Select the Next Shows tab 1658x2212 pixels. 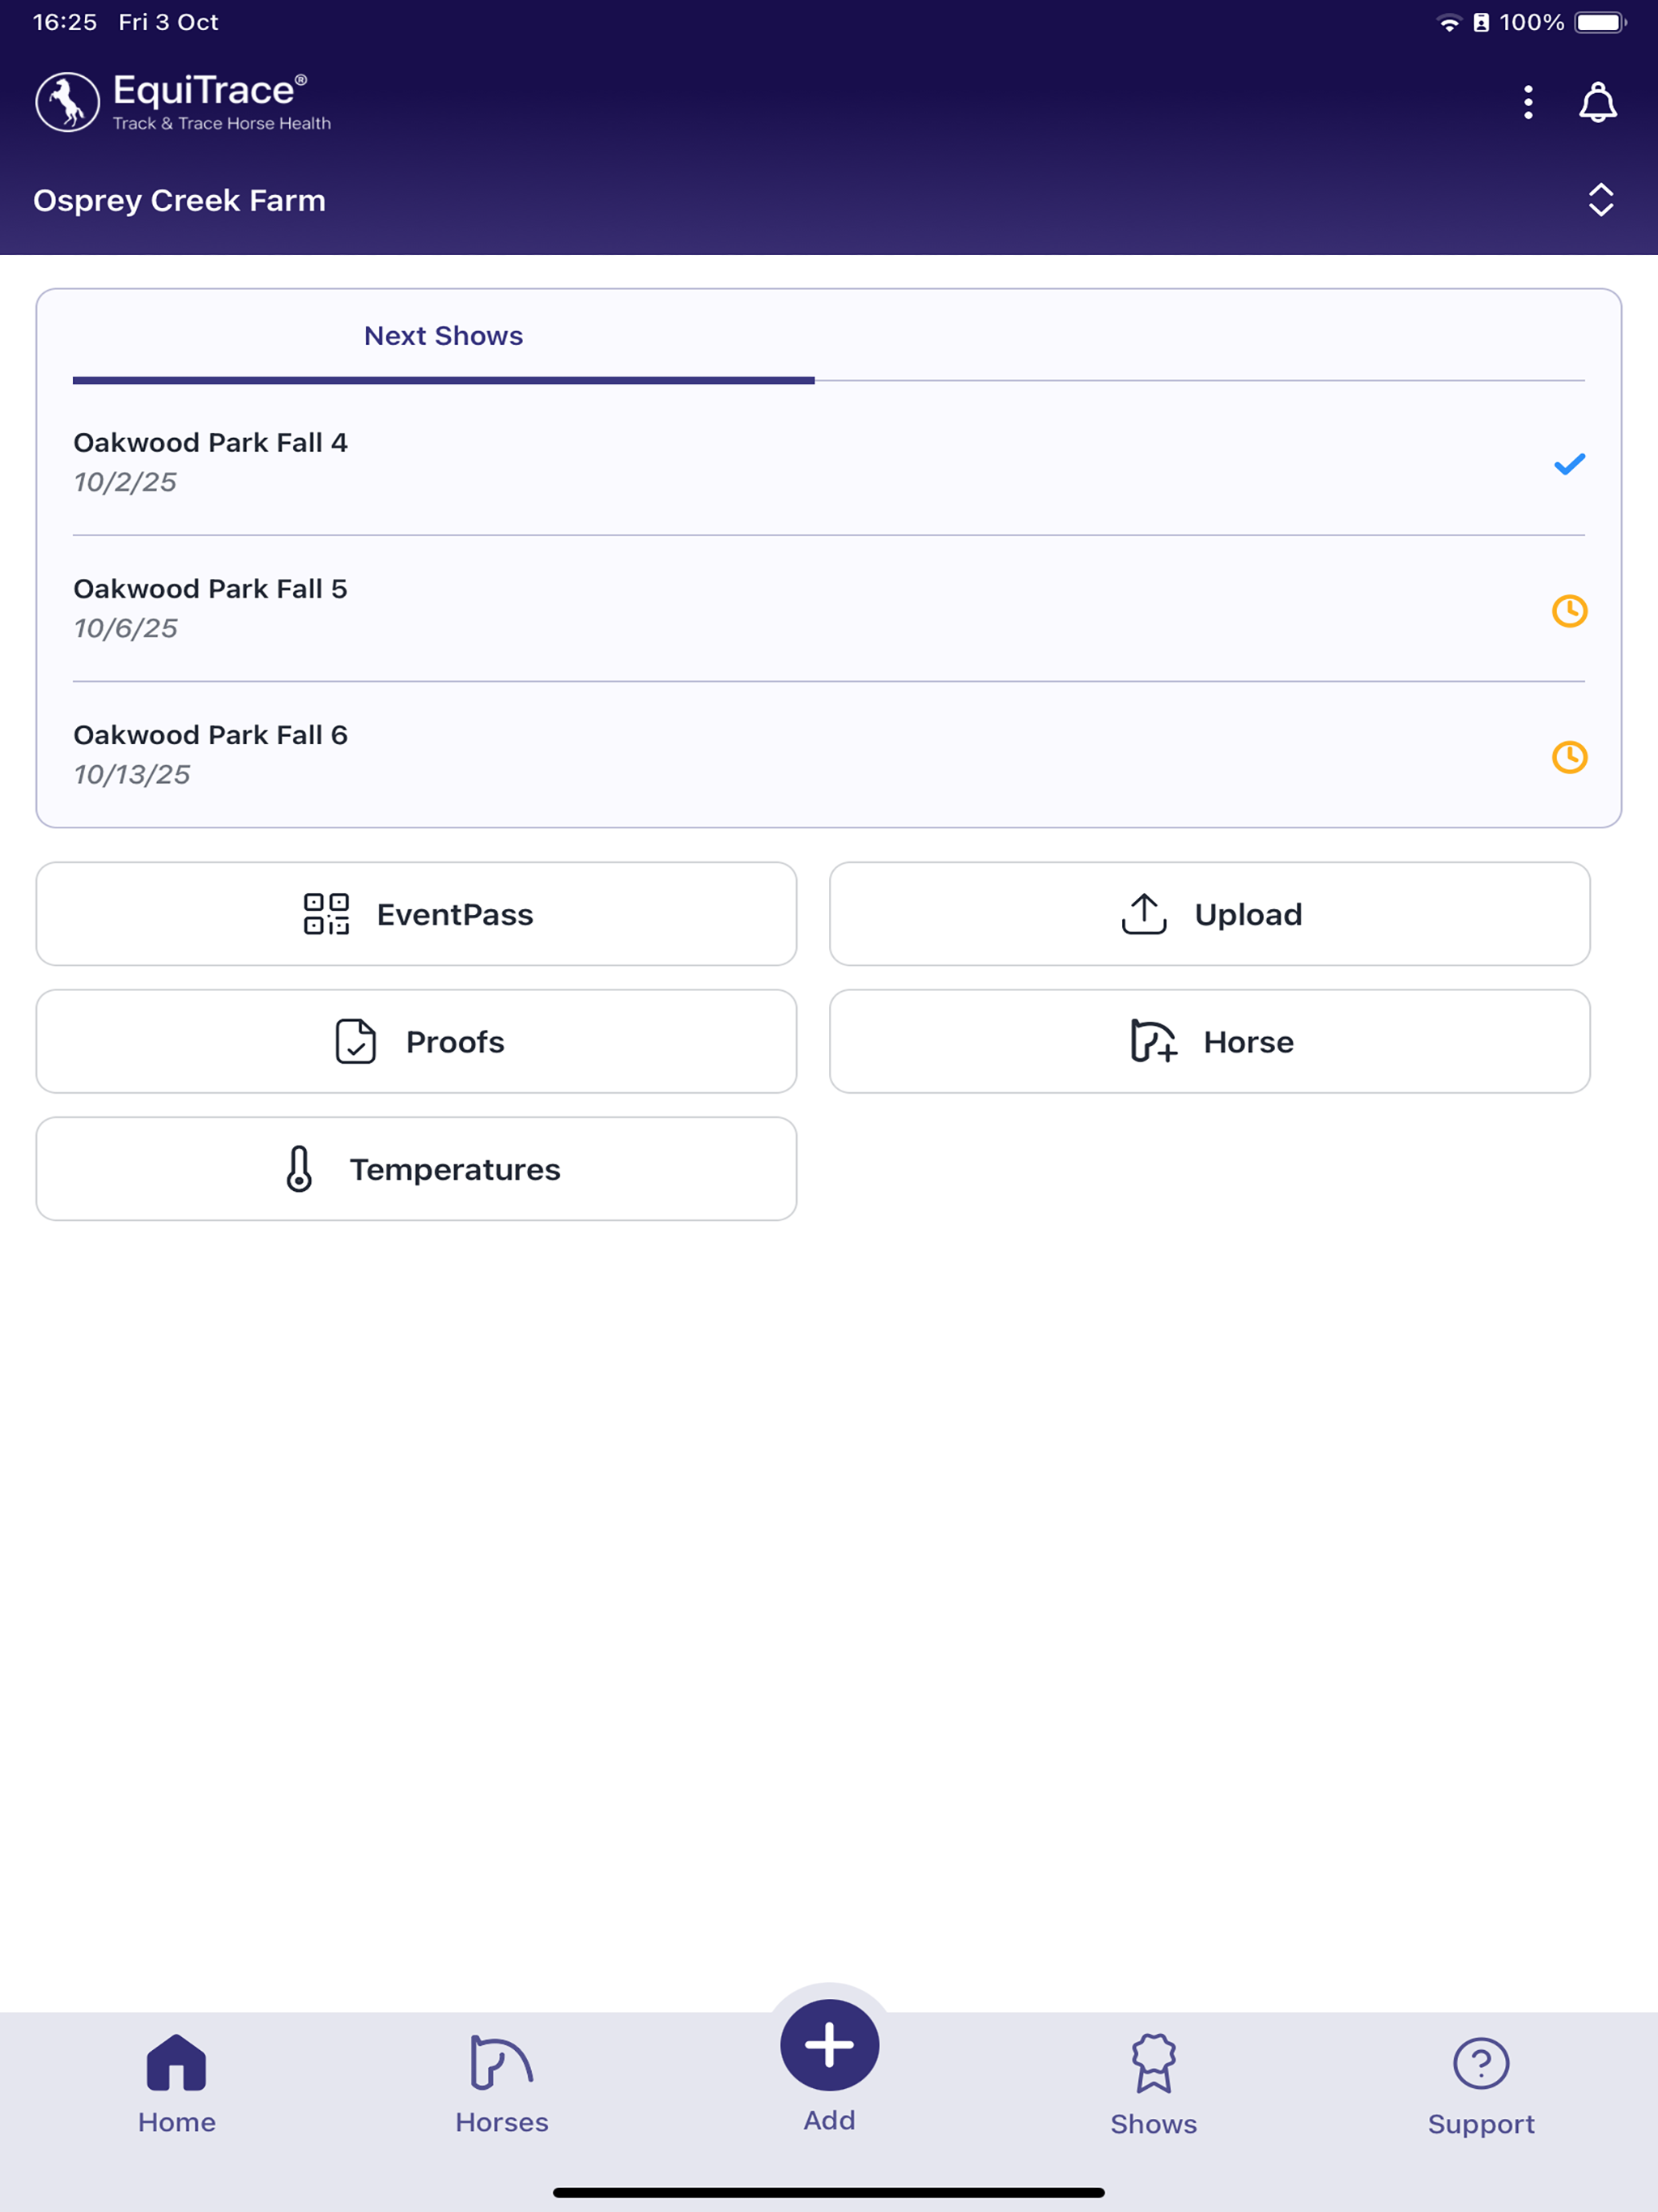click(443, 336)
